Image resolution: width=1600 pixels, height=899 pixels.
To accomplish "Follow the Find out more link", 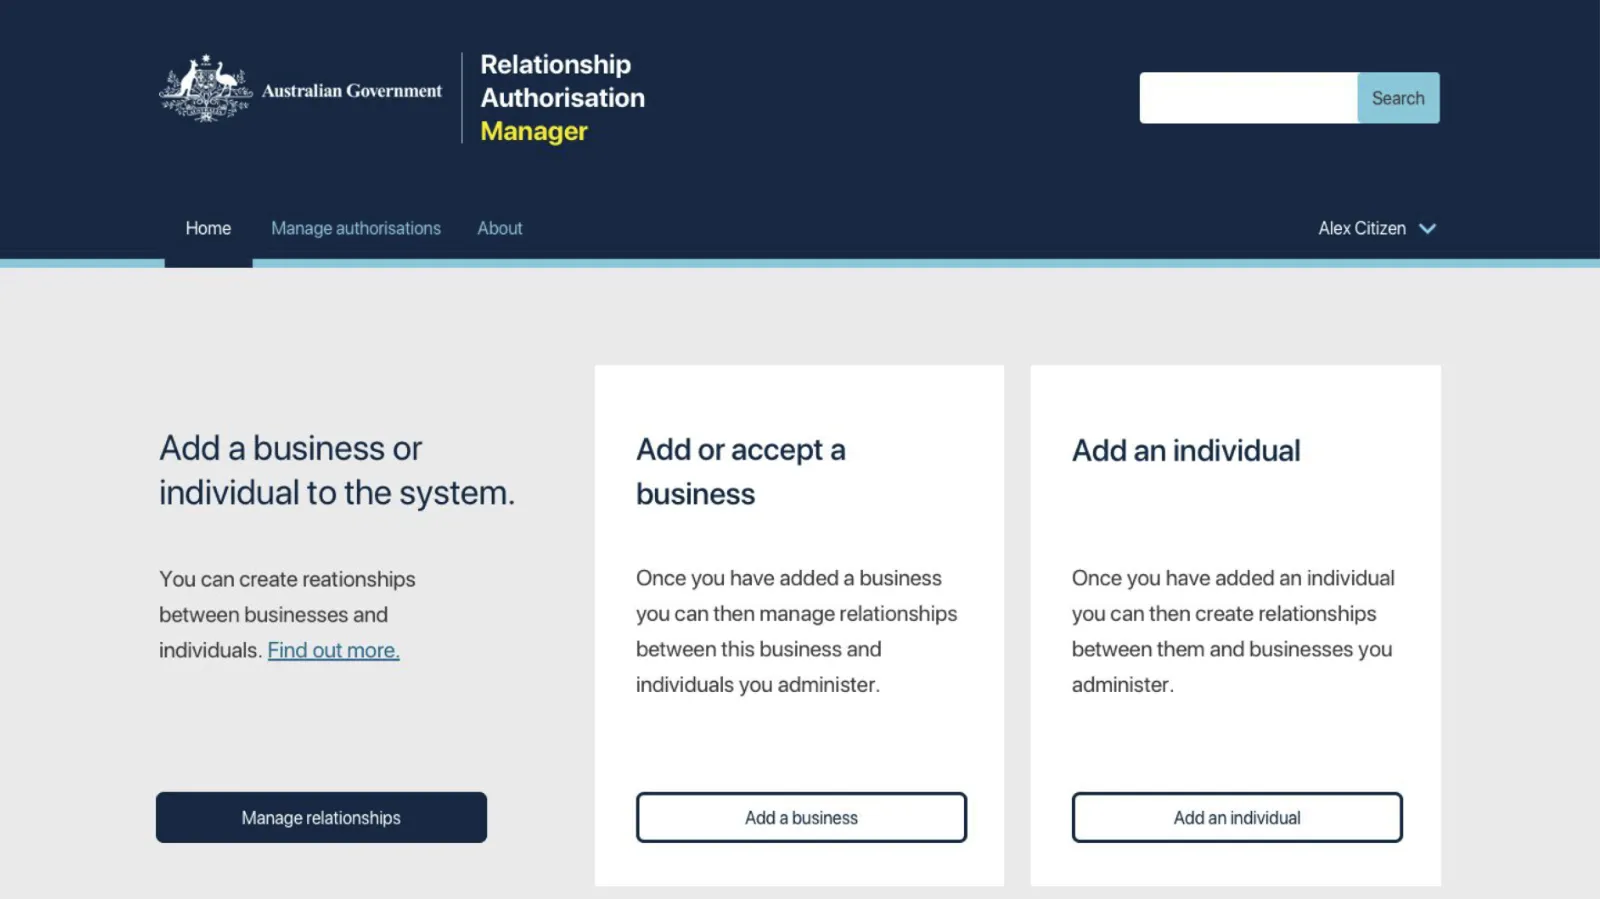I will coord(333,650).
